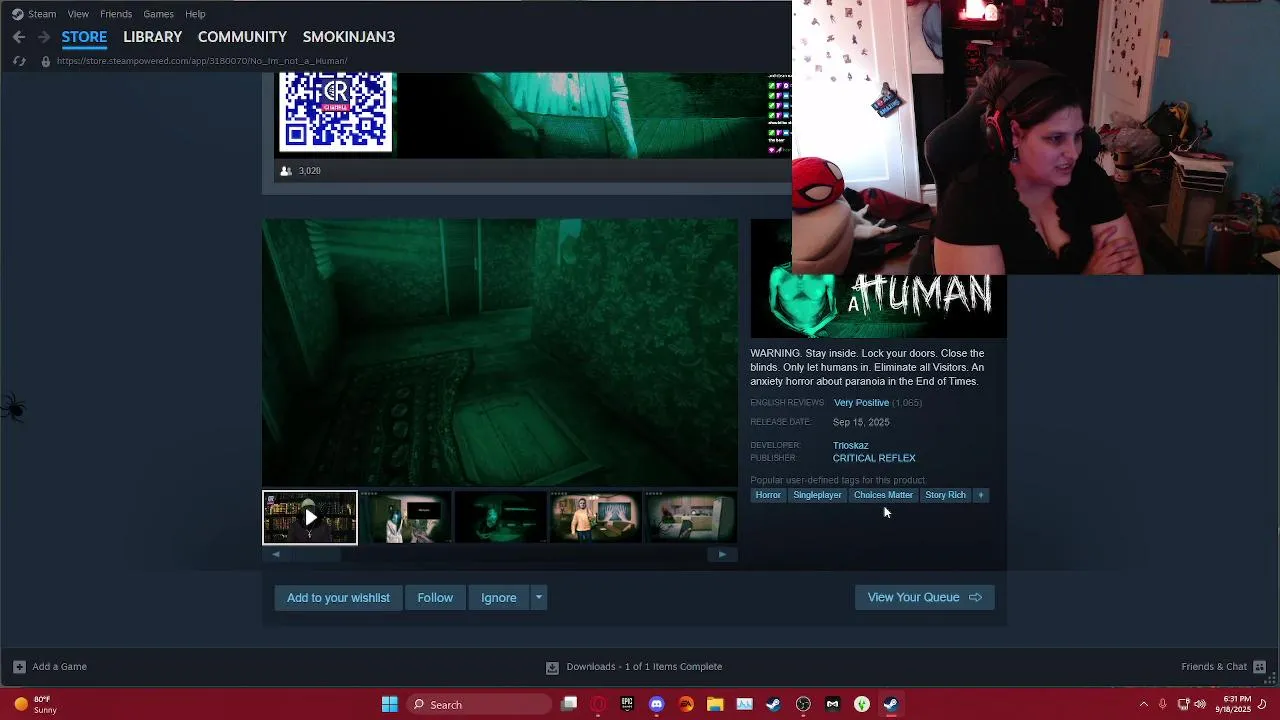Click the taskbar Search box
Image resolution: width=1280 pixels, height=720 pixels.
(x=481, y=704)
